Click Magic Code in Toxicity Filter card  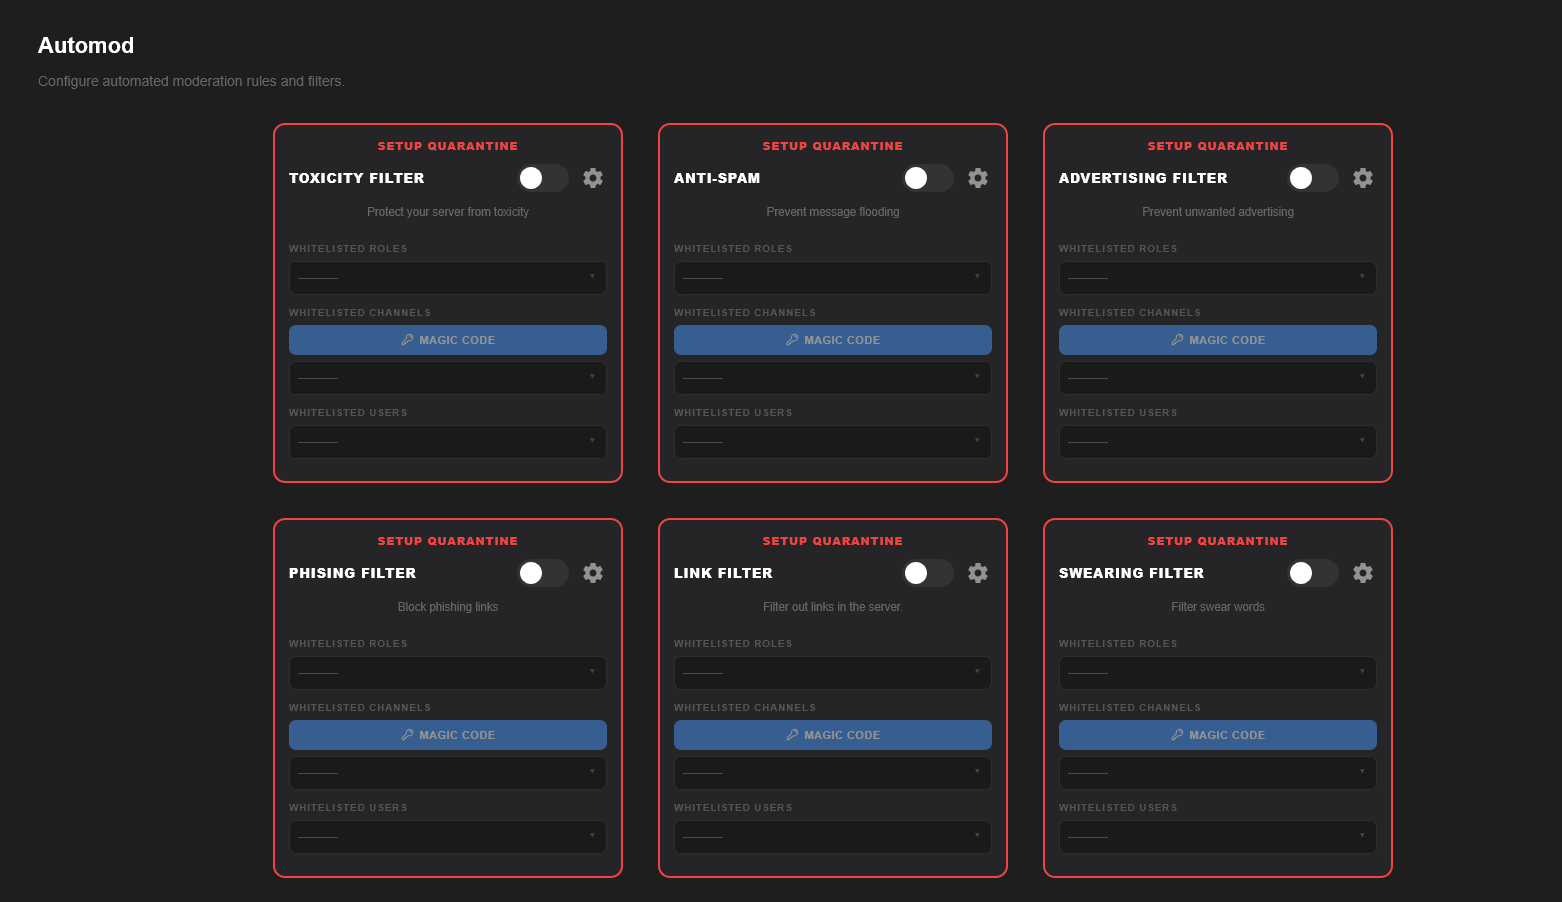coord(448,340)
